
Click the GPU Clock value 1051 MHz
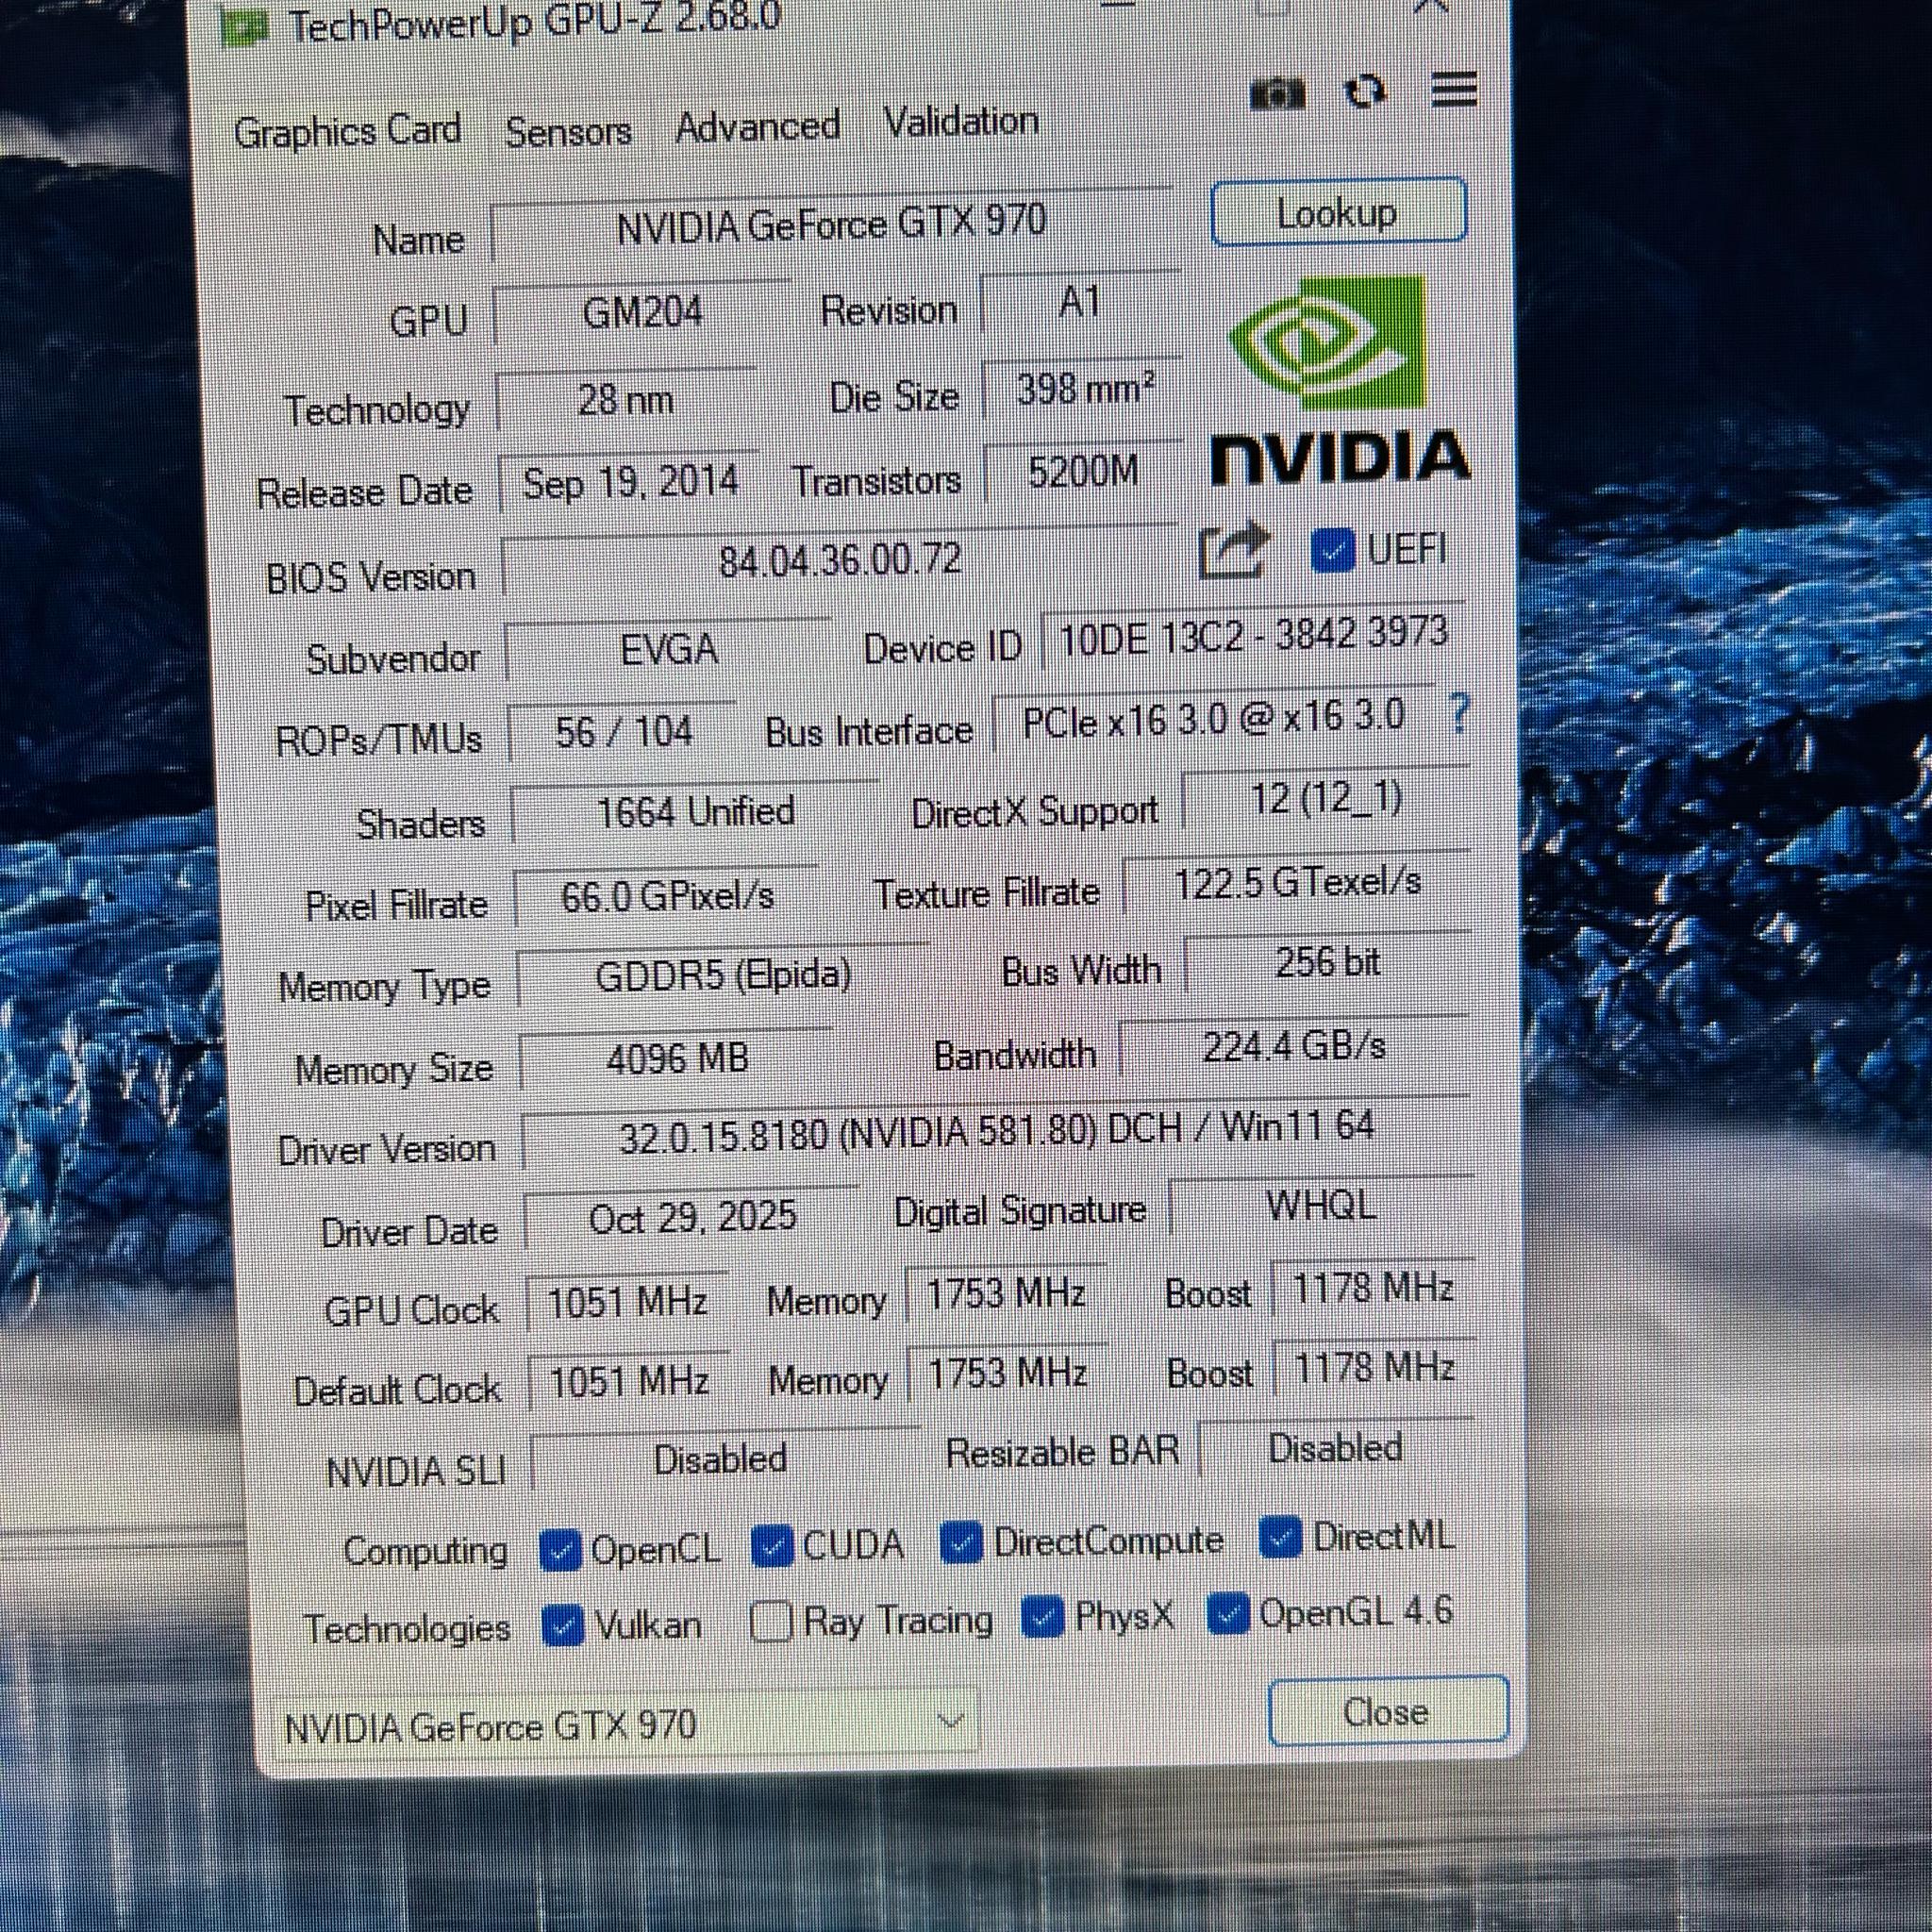click(627, 1303)
